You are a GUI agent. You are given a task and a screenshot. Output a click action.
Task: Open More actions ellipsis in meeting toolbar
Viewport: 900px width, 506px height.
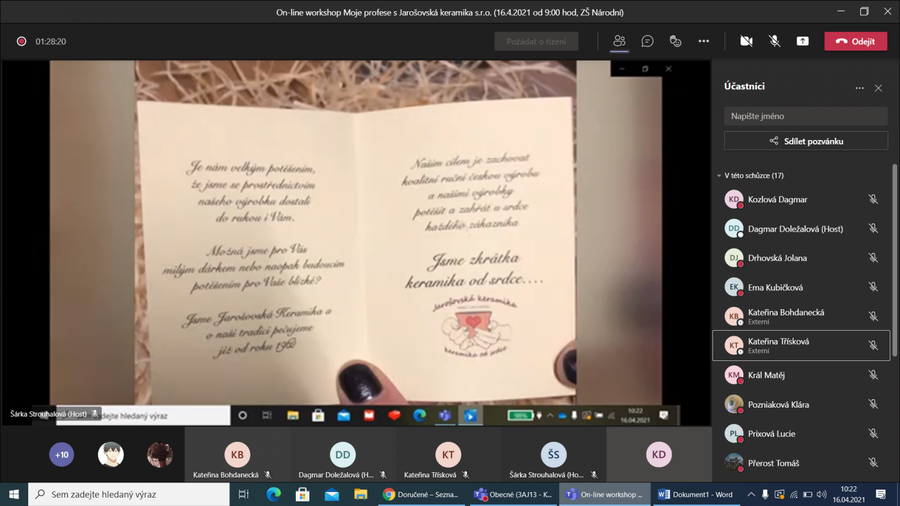point(704,41)
